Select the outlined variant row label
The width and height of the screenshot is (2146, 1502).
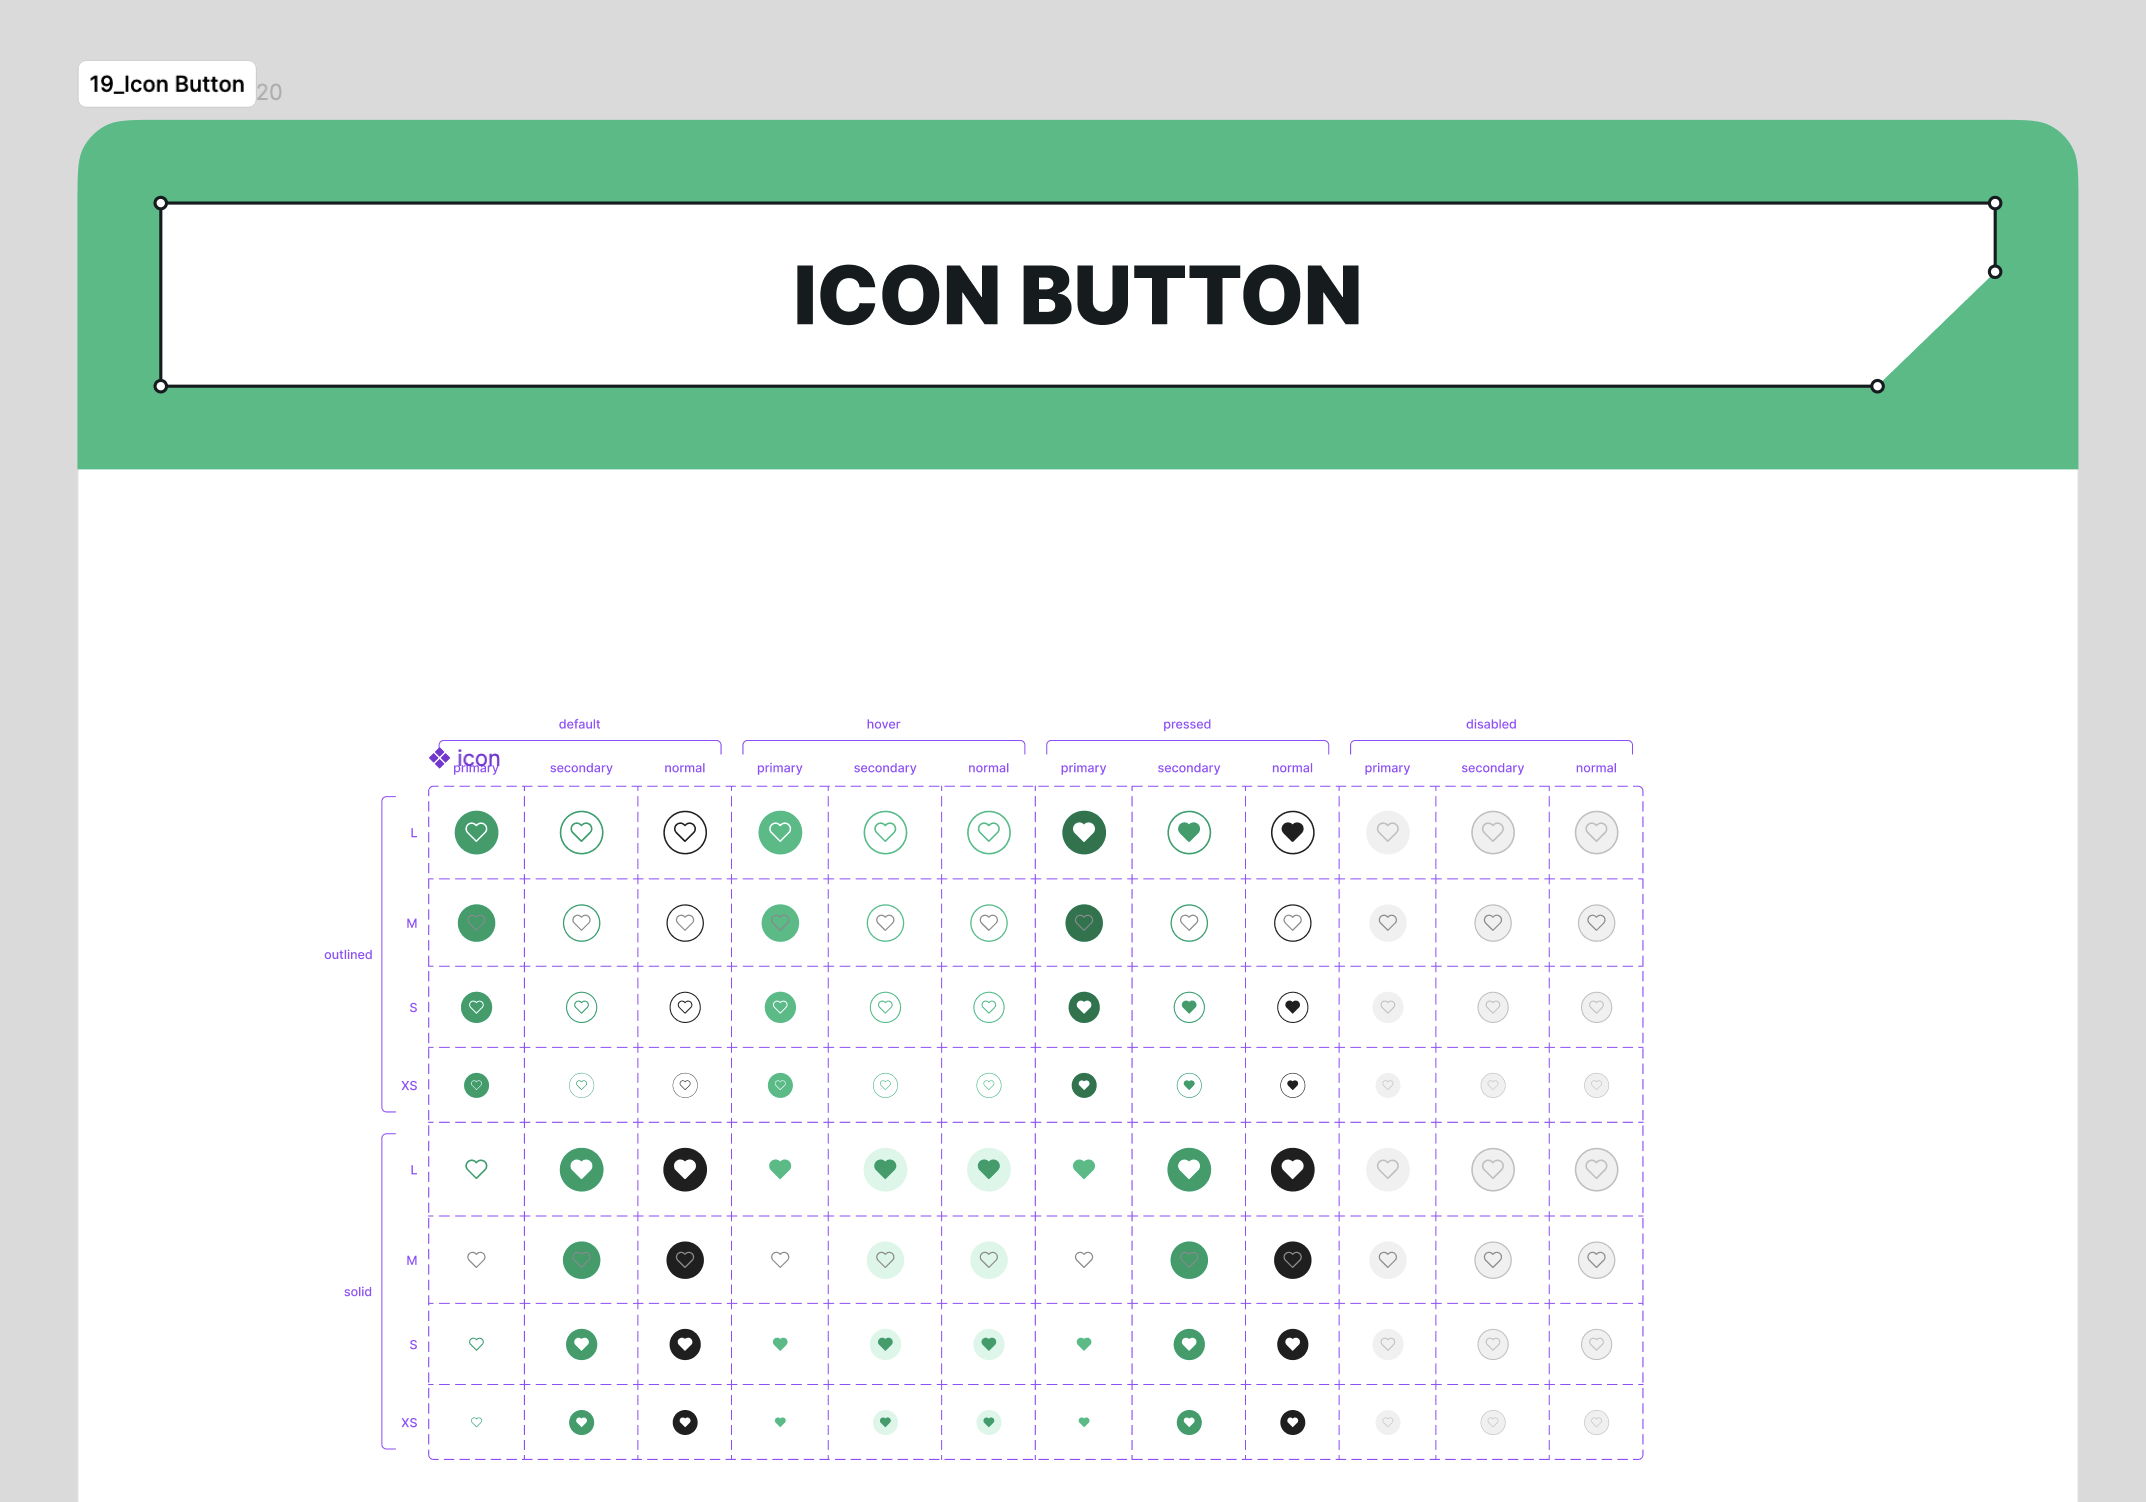tap(348, 955)
